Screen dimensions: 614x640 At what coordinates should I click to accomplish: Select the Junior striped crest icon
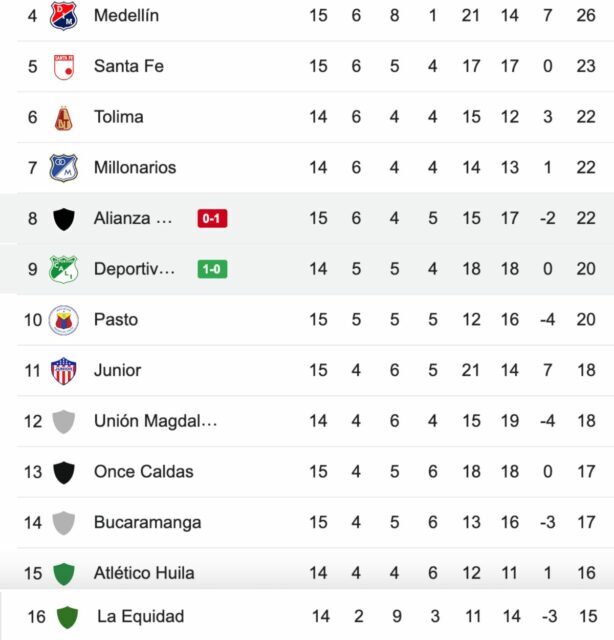click(63, 370)
